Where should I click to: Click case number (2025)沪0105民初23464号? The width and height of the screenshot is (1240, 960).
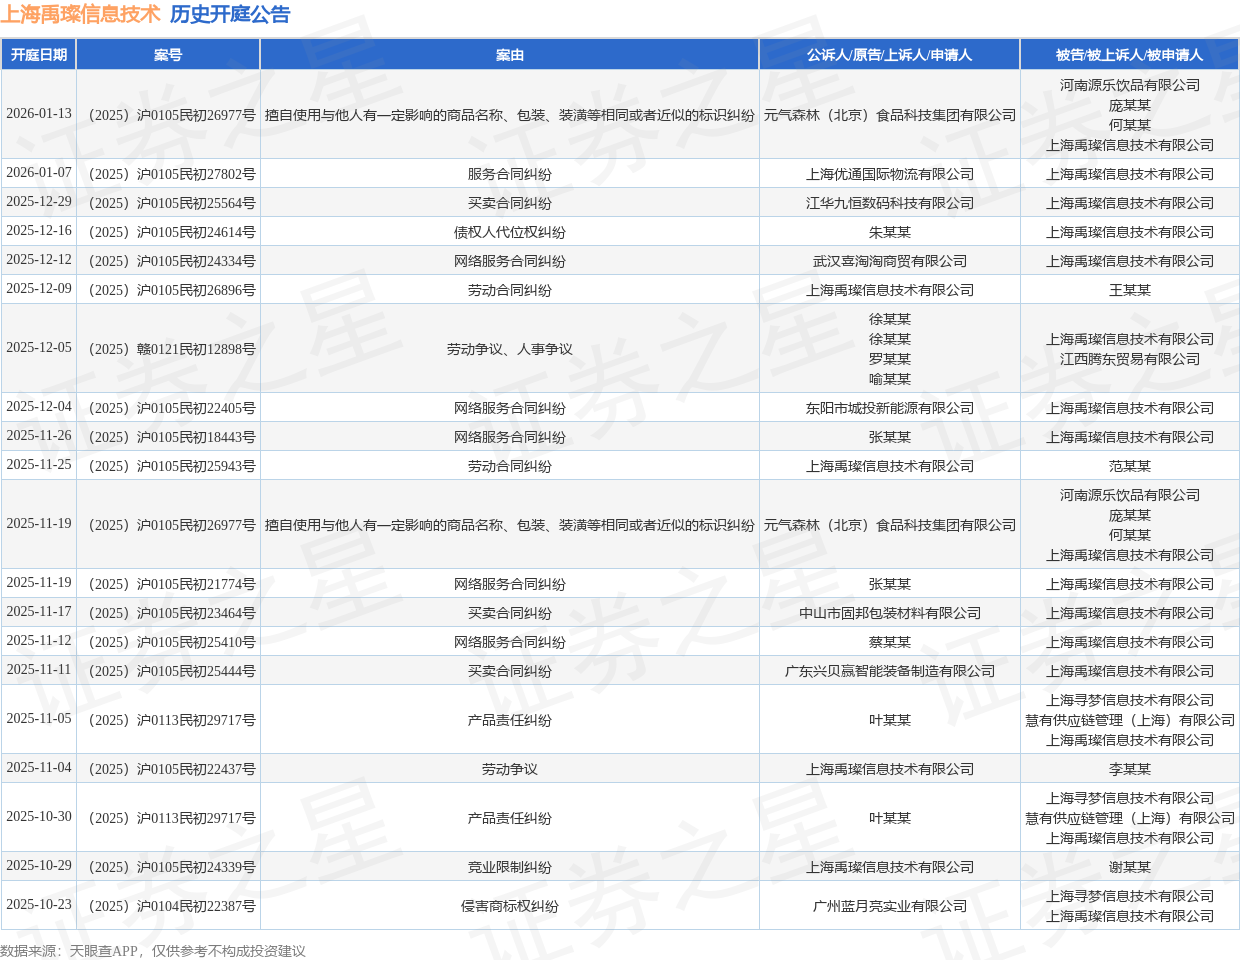[x=168, y=613]
